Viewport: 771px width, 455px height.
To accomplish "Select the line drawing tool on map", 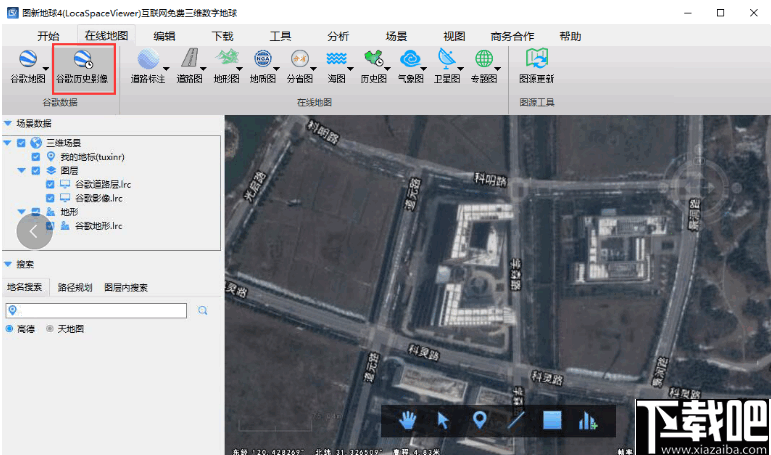I will point(516,421).
